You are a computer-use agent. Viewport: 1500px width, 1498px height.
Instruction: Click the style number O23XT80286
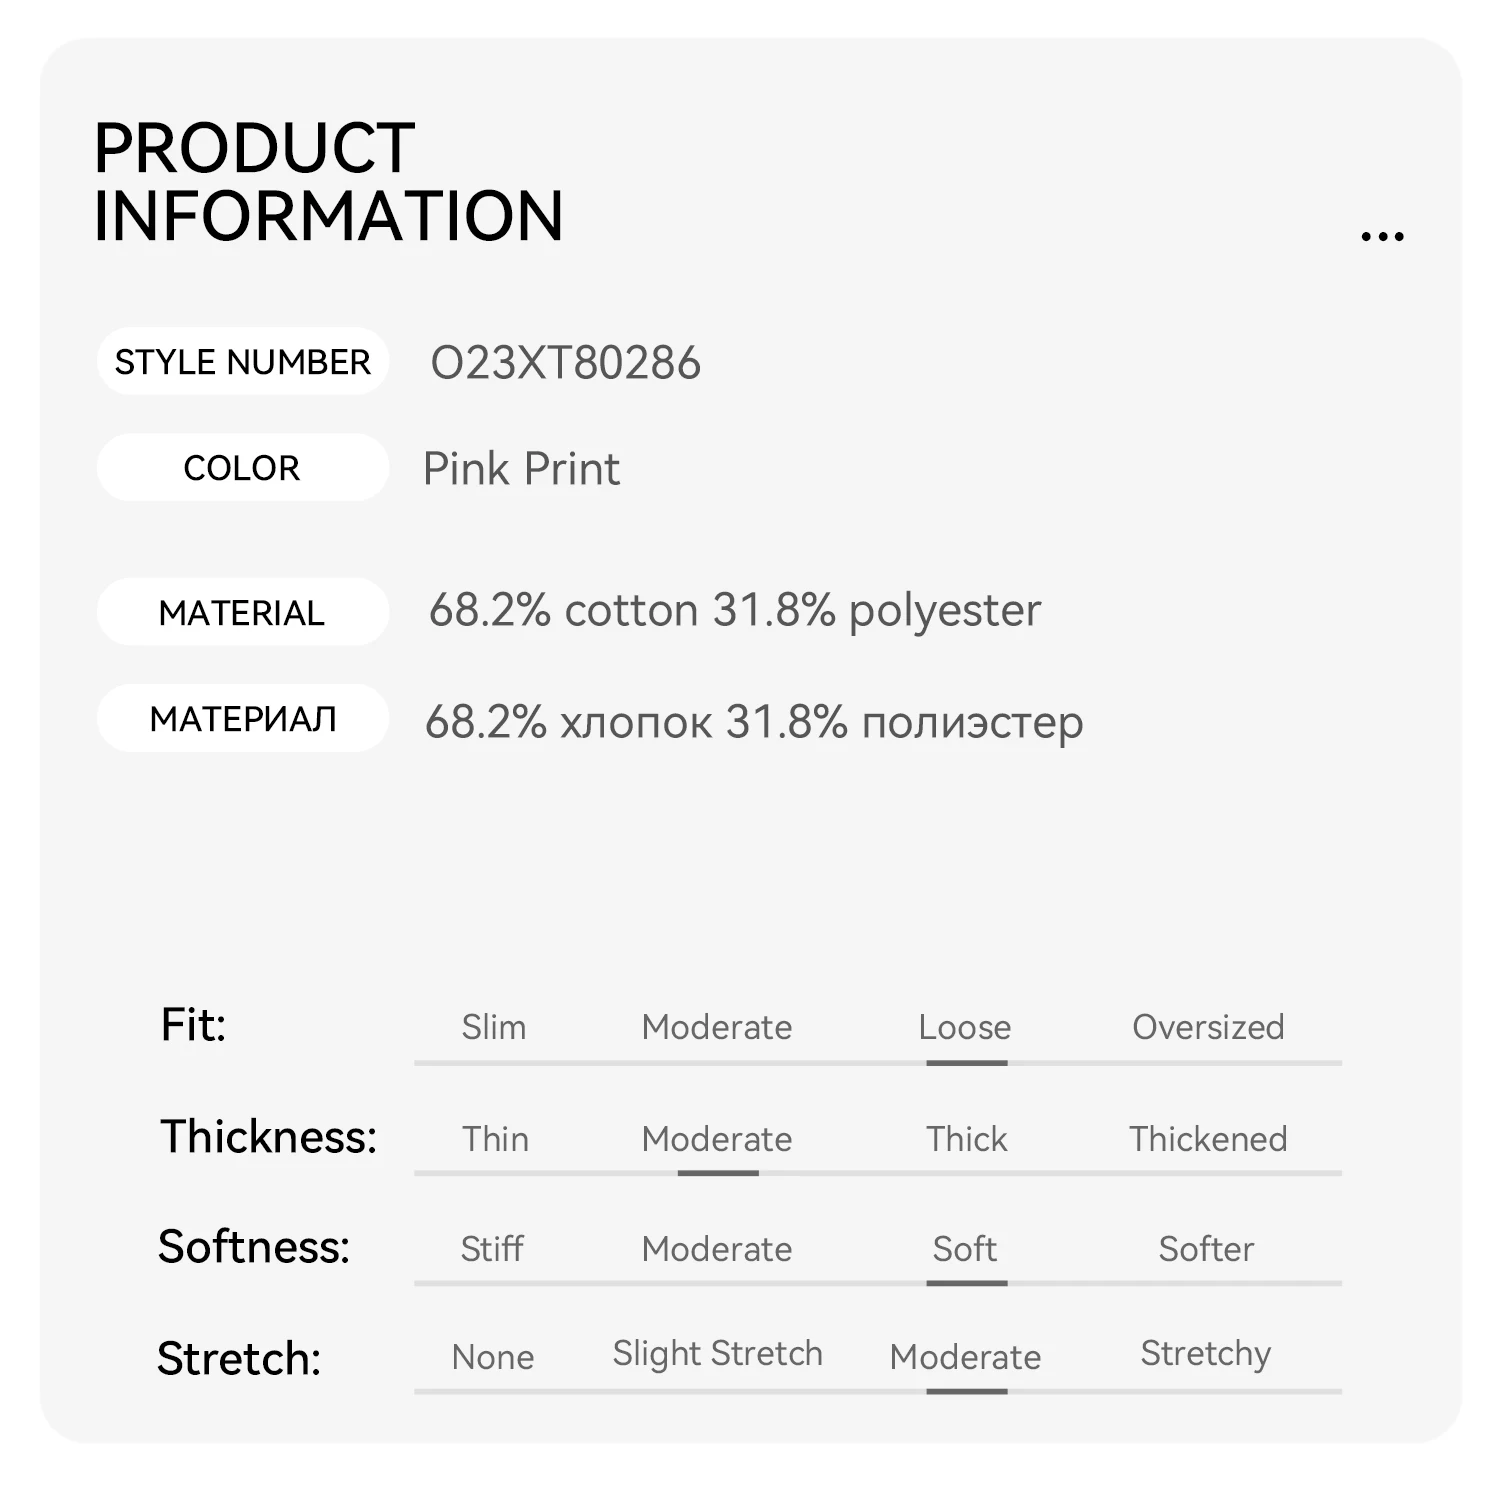click(565, 363)
